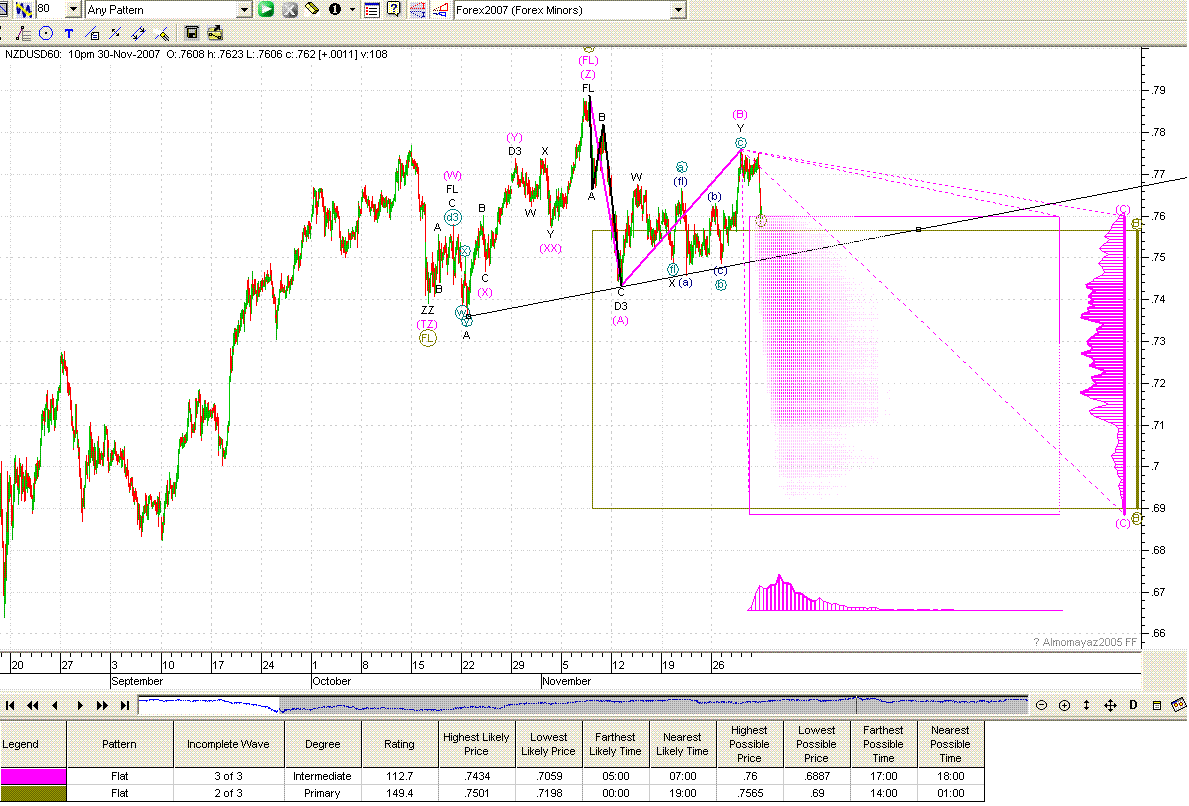Viewport: 1189px width, 806px height.
Task: Jump to last bar playback button
Action: (x=125, y=705)
